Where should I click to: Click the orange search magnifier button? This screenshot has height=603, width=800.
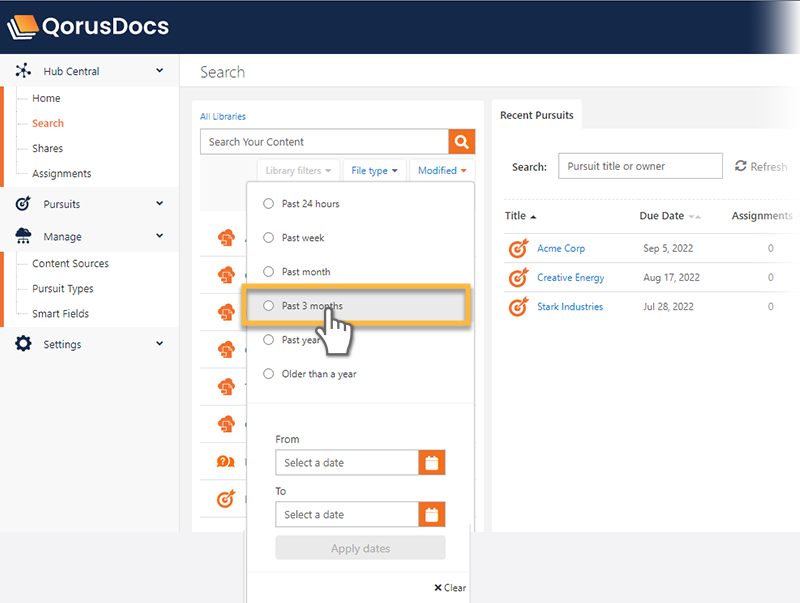click(x=462, y=142)
